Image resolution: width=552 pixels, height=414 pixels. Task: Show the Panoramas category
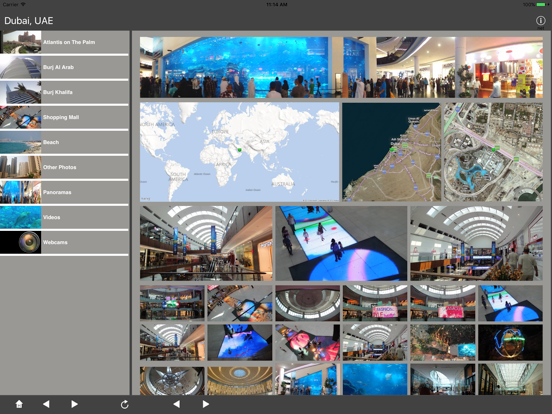pyautogui.click(x=64, y=192)
